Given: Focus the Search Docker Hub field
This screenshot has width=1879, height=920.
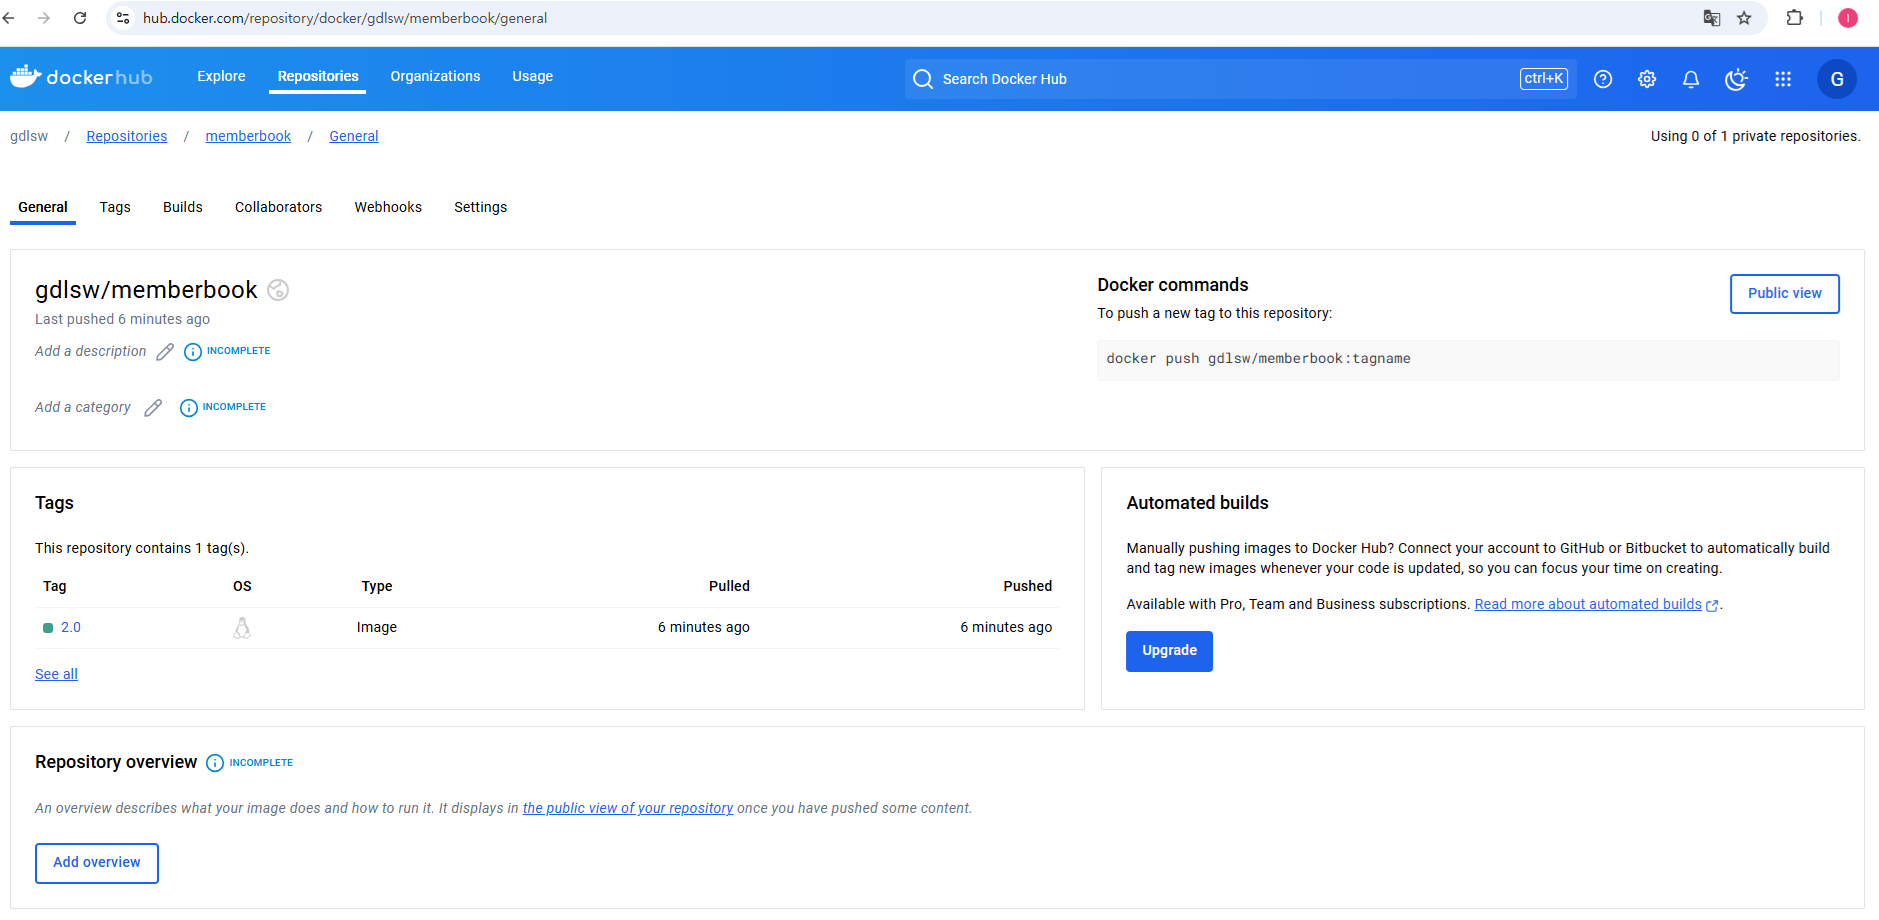Looking at the screenshot, I should (1240, 79).
